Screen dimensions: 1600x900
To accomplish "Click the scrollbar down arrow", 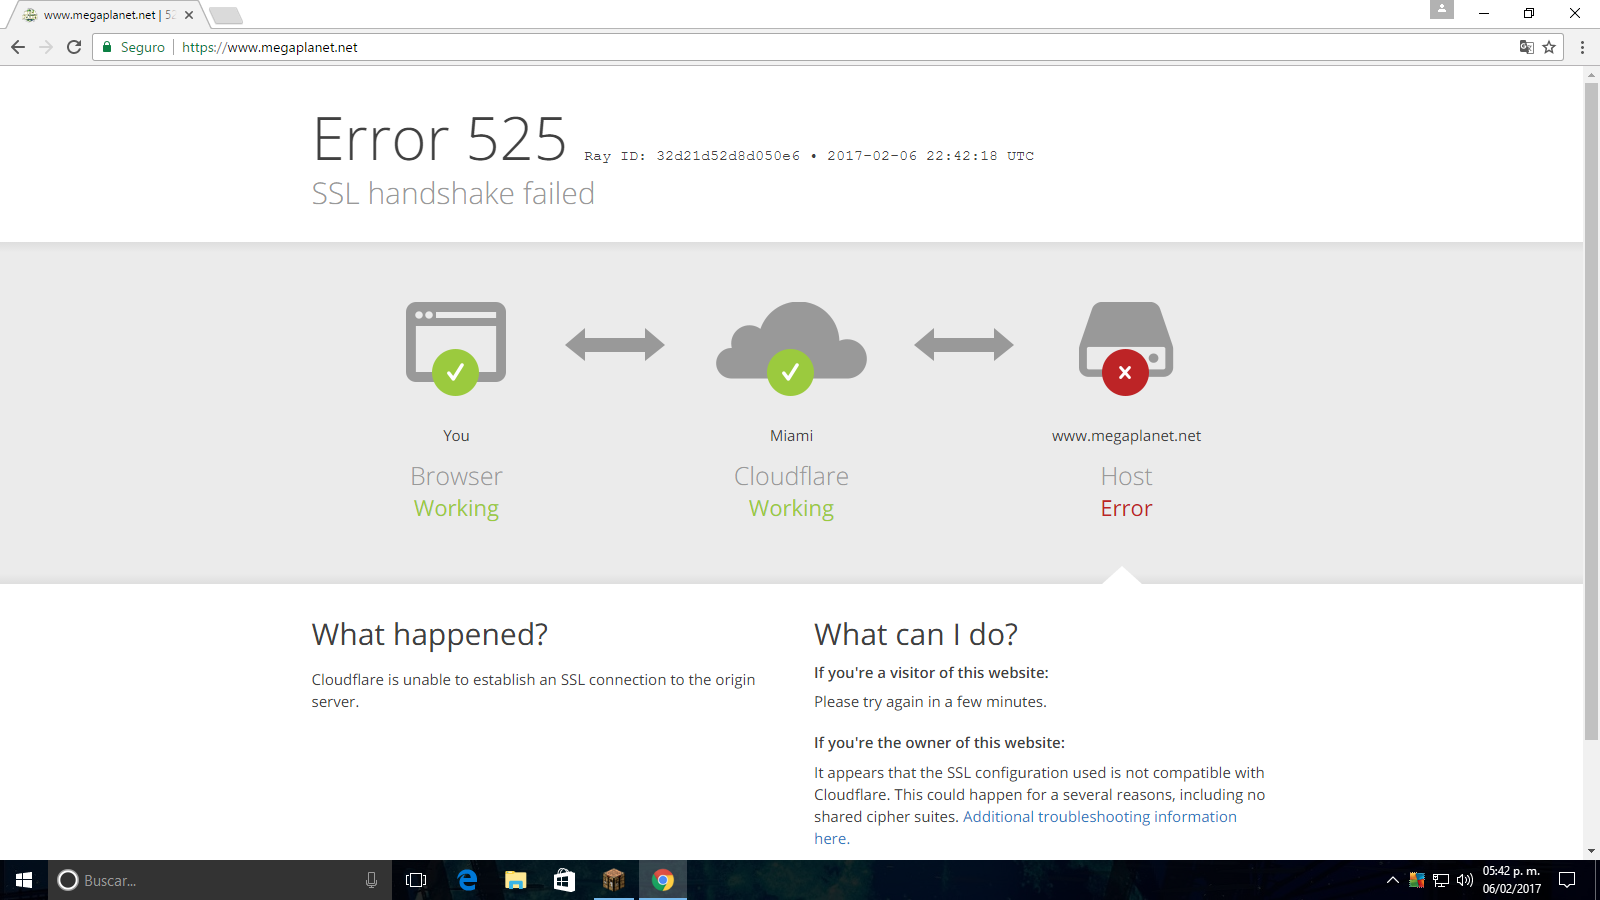I will 1591,851.
